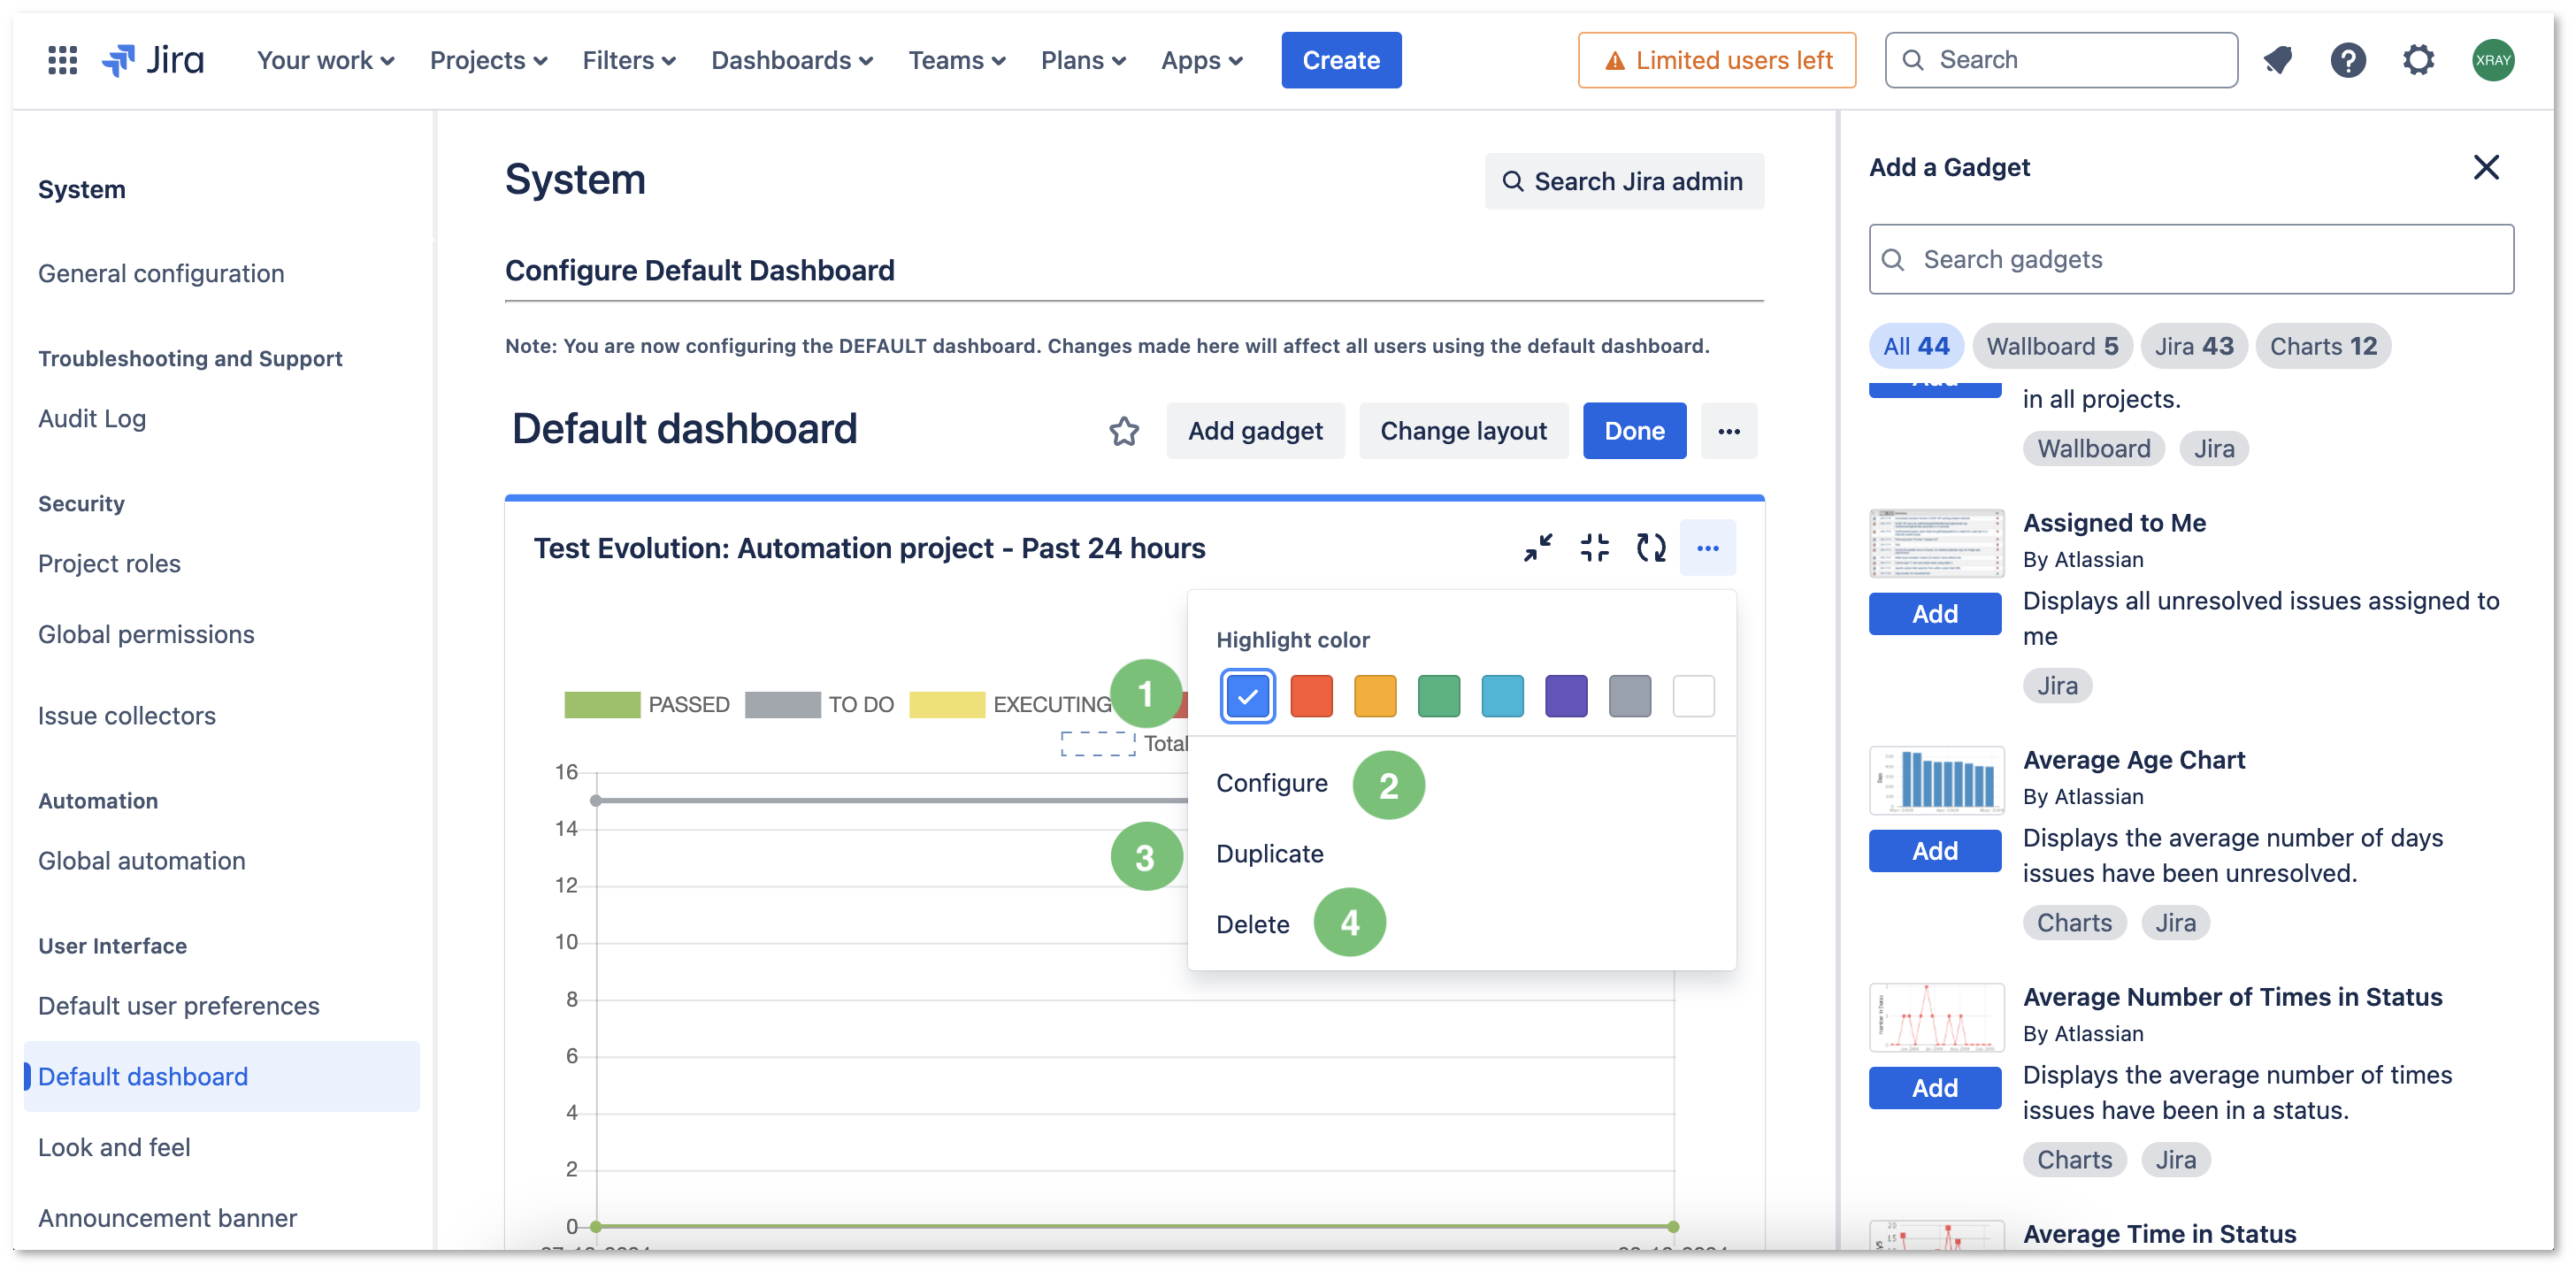
Task: Minimize the Test Evolution gadget
Action: click(x=1538, y=548)
